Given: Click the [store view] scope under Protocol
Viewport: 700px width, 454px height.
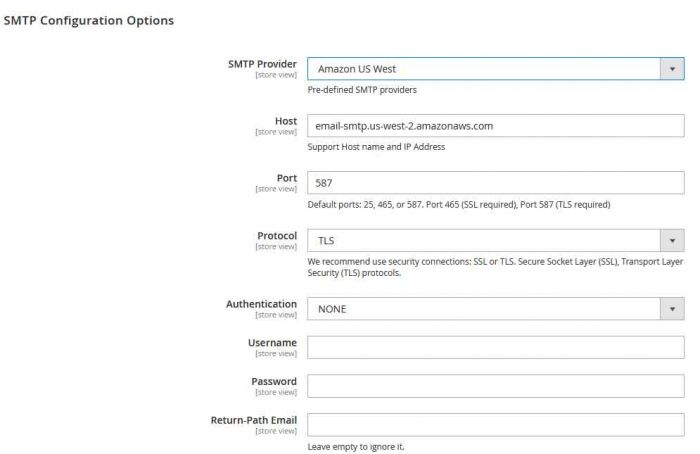Looking at the screenshot, I should point(276,246).
